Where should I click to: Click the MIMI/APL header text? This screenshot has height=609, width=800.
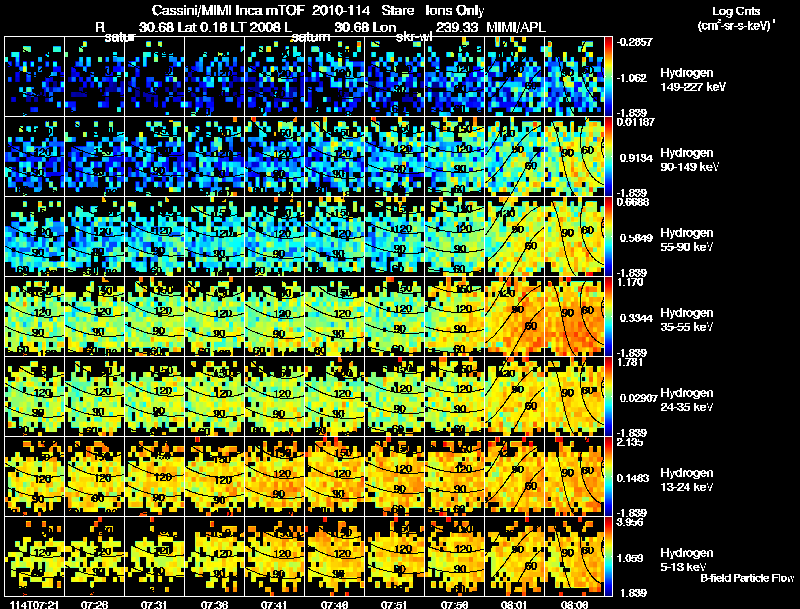(516, 27)
